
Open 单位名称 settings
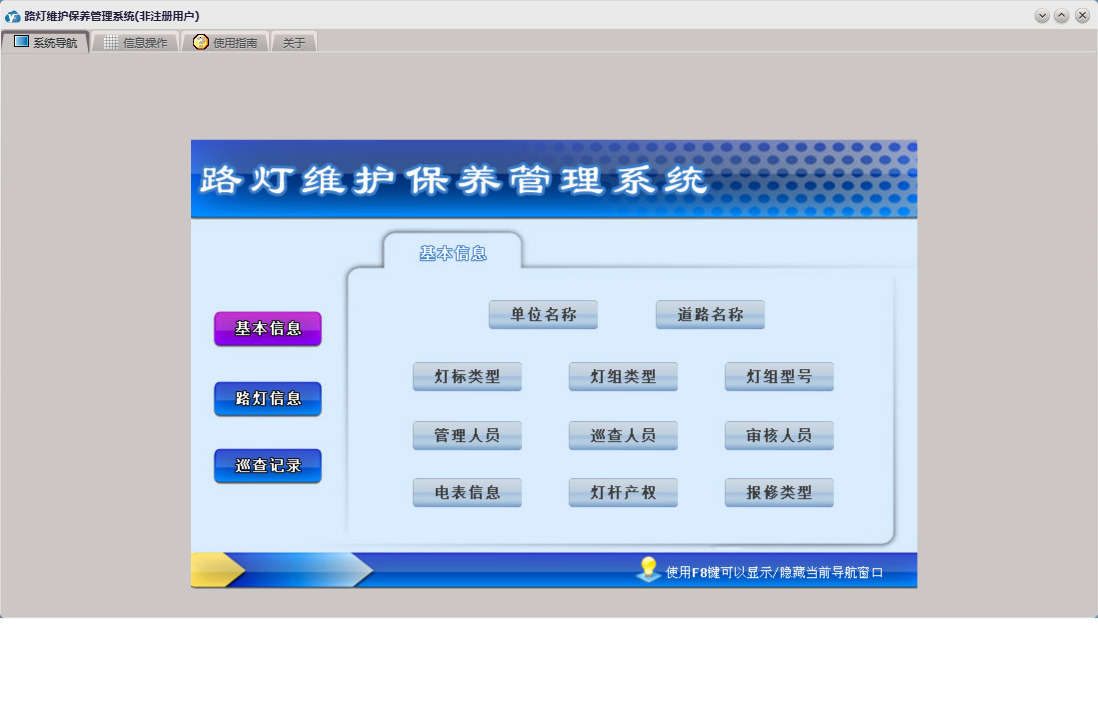tap(543, 315)
